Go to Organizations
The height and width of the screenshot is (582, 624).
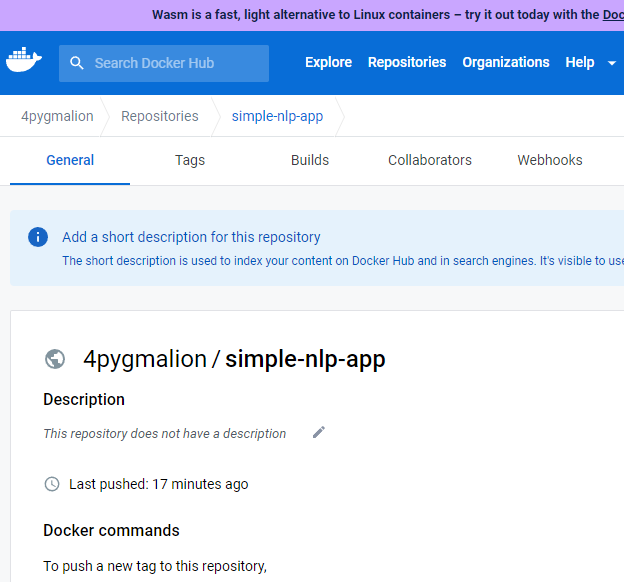coord(506,62)
